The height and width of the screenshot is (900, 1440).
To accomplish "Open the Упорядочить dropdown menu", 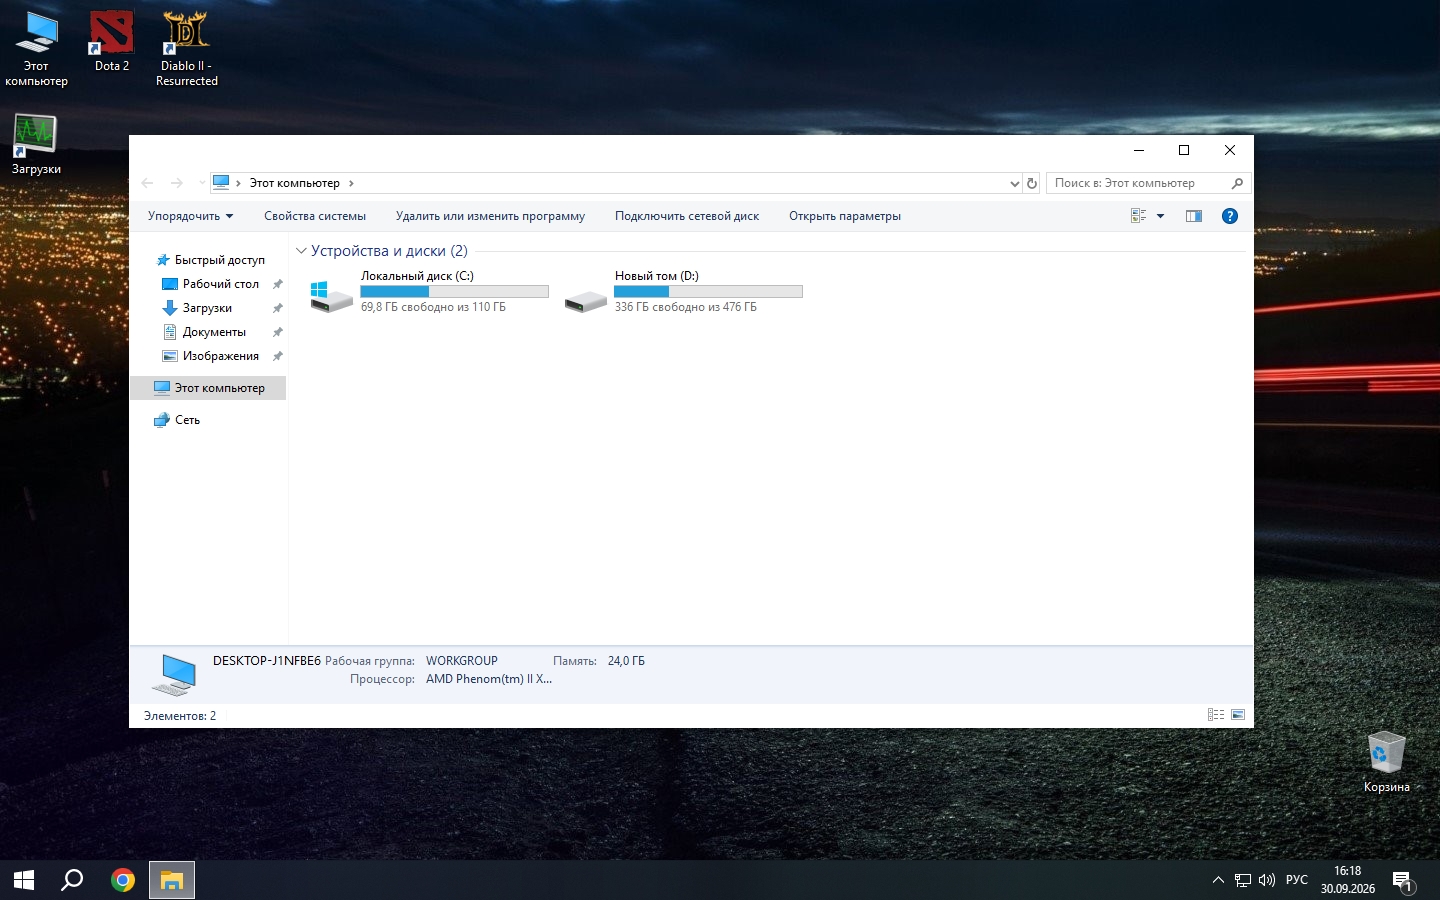I will coord(190,216).
